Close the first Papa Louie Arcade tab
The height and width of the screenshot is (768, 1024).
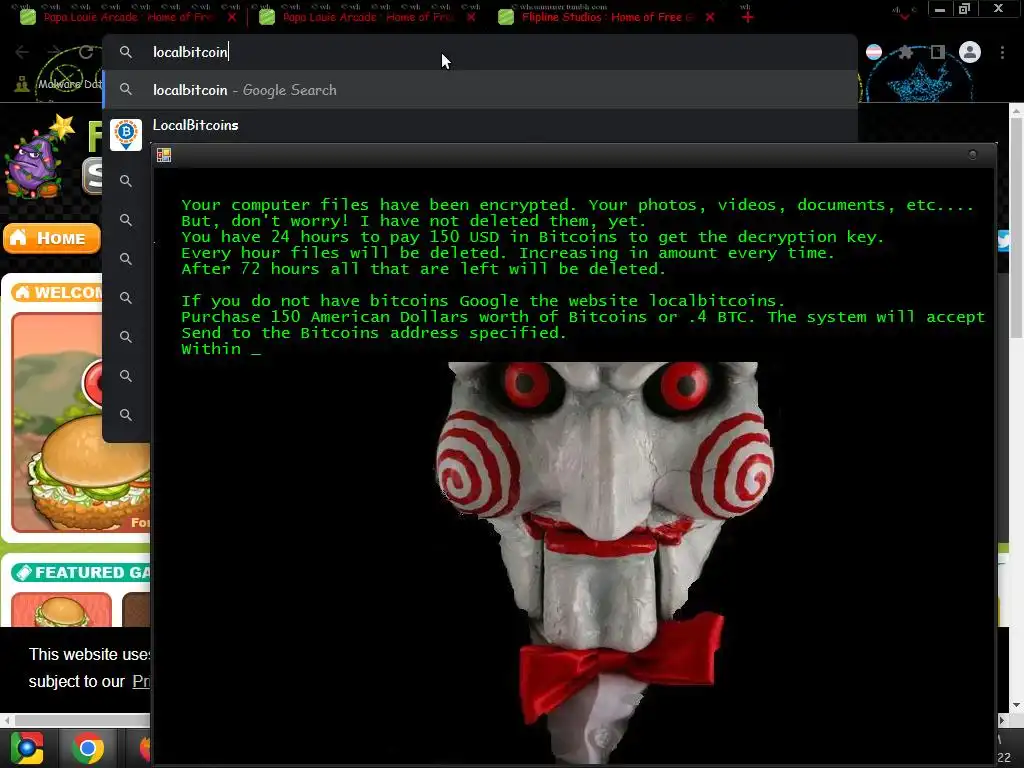(x=232, y=17)
